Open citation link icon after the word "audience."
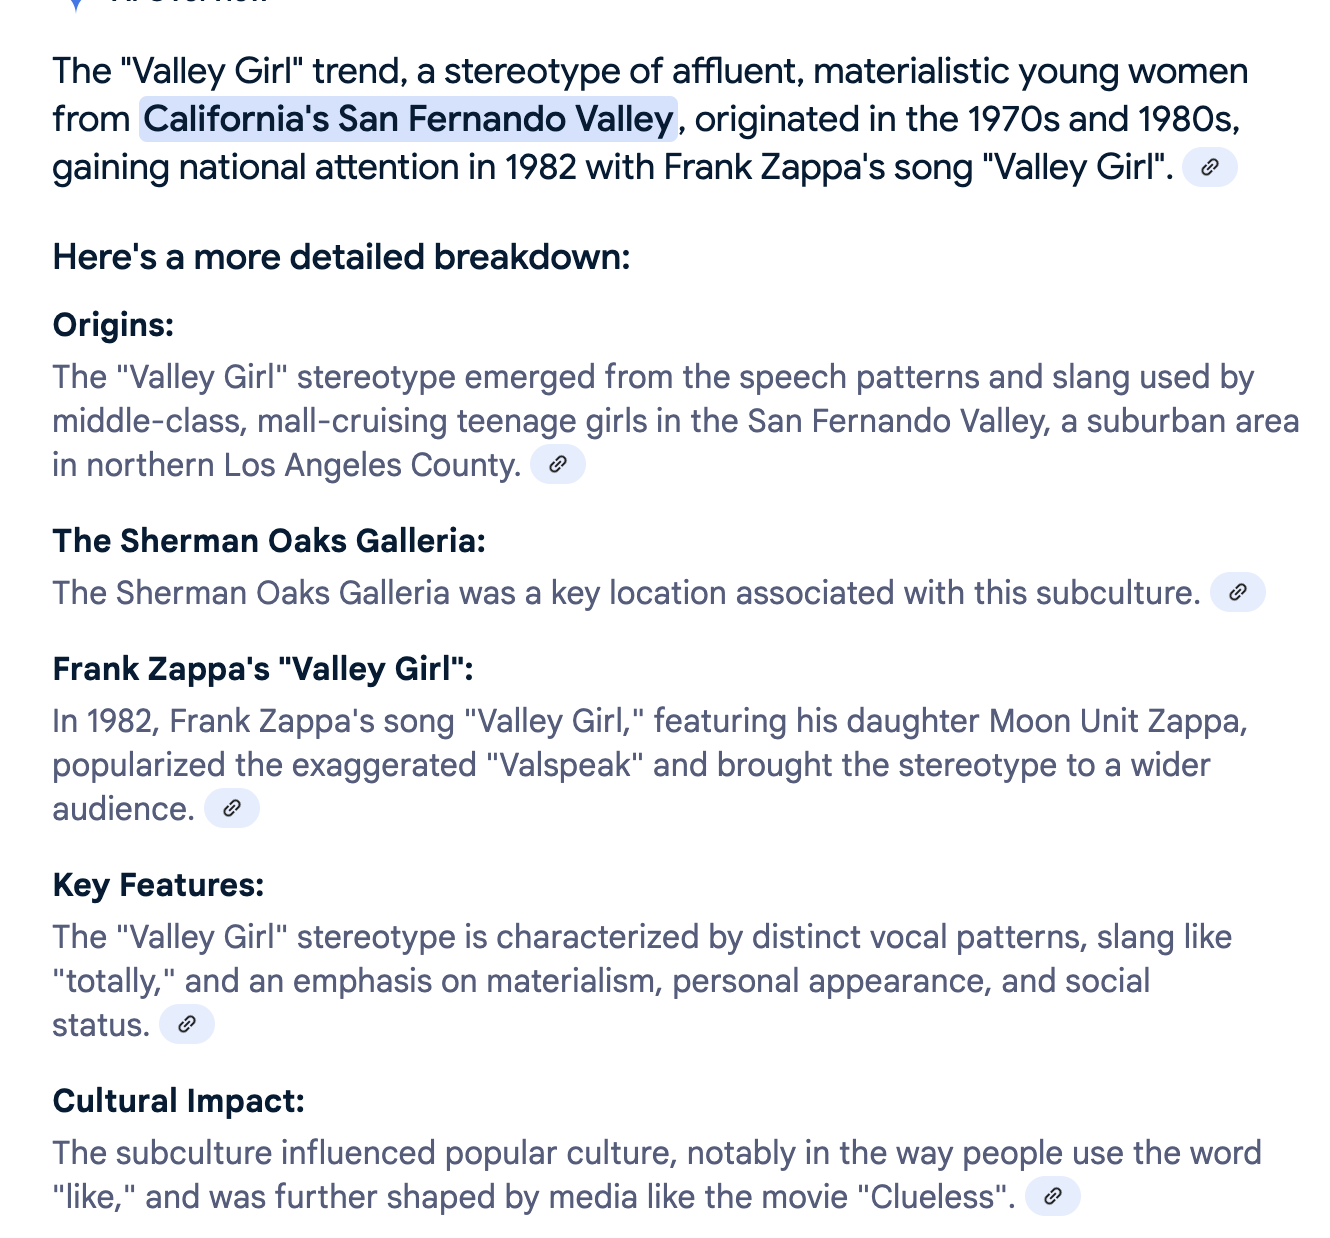This screenshot has width=1330, height=1238. pyautogui.click(x=231, y=808)
